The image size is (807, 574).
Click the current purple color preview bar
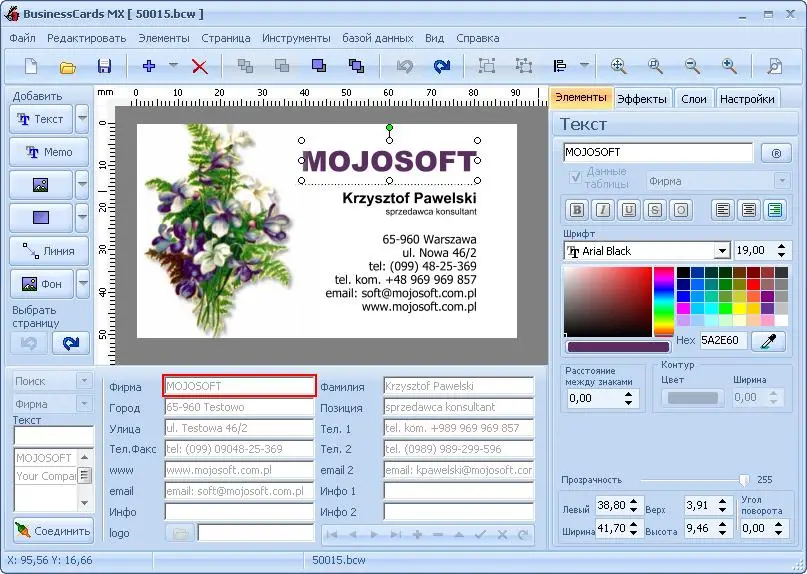coord(618,347)
